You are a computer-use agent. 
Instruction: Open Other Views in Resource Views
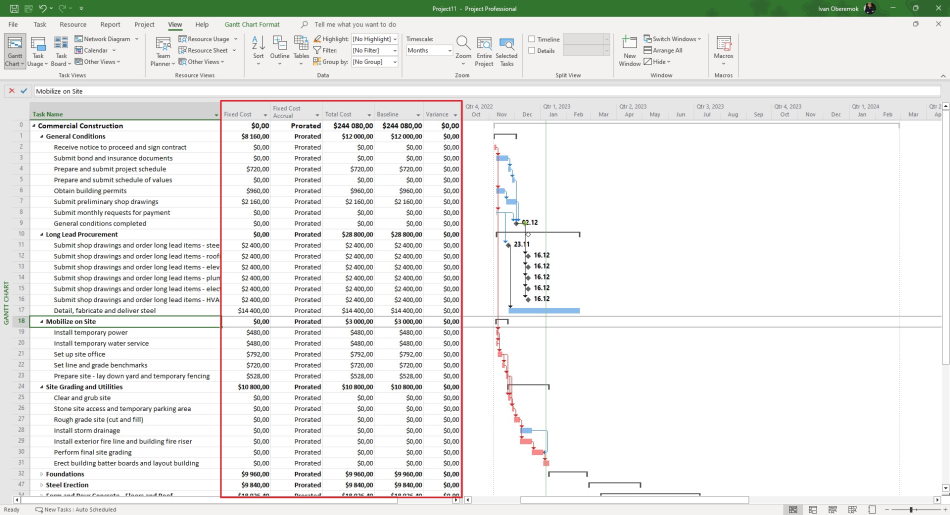(x=201, y=62)
